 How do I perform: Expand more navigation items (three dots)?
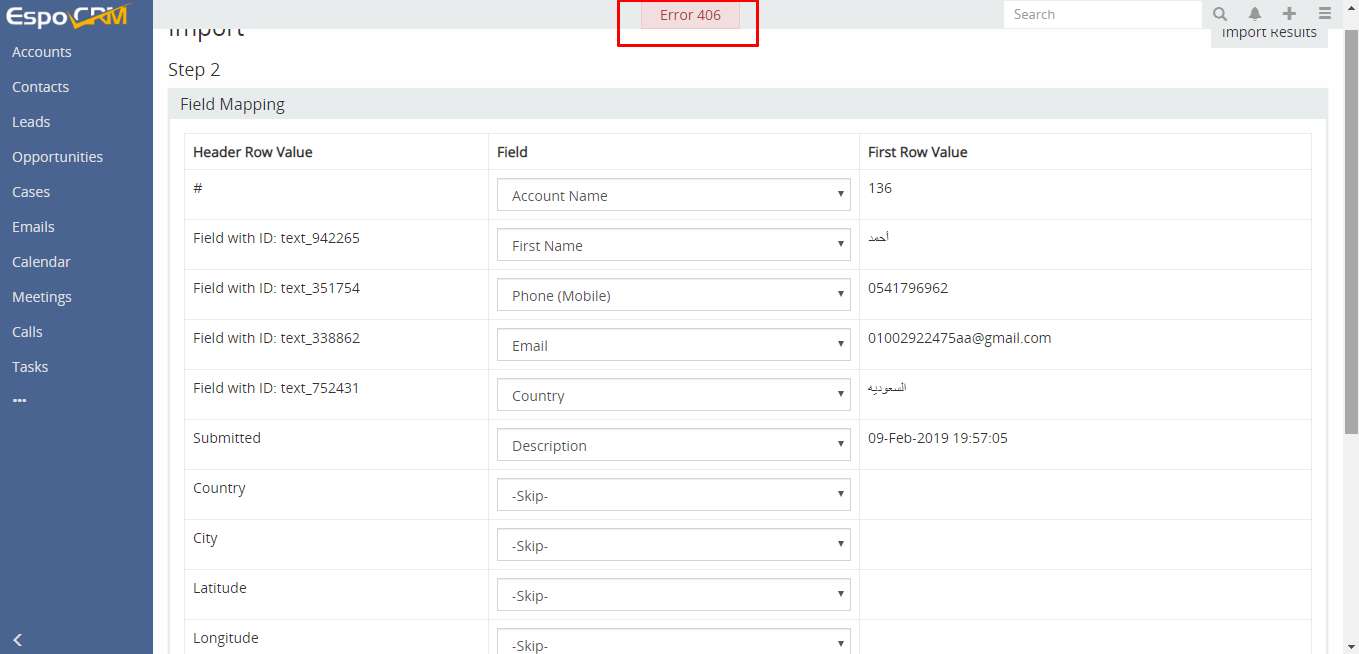20,401
